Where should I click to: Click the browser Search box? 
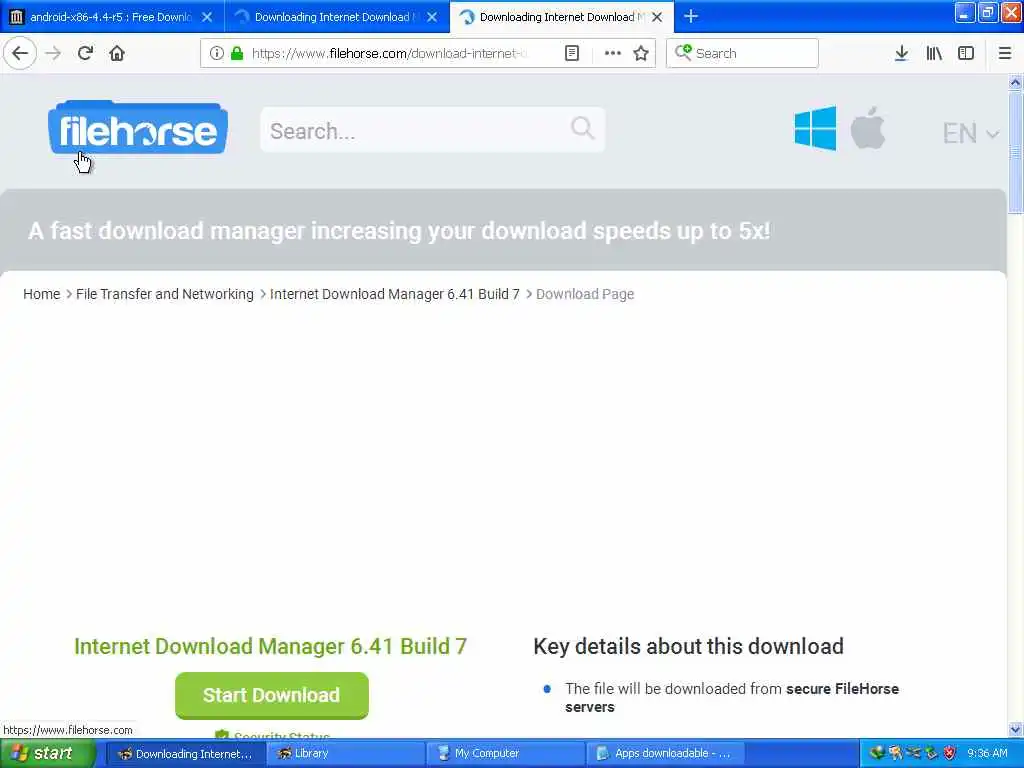point(742,53)
